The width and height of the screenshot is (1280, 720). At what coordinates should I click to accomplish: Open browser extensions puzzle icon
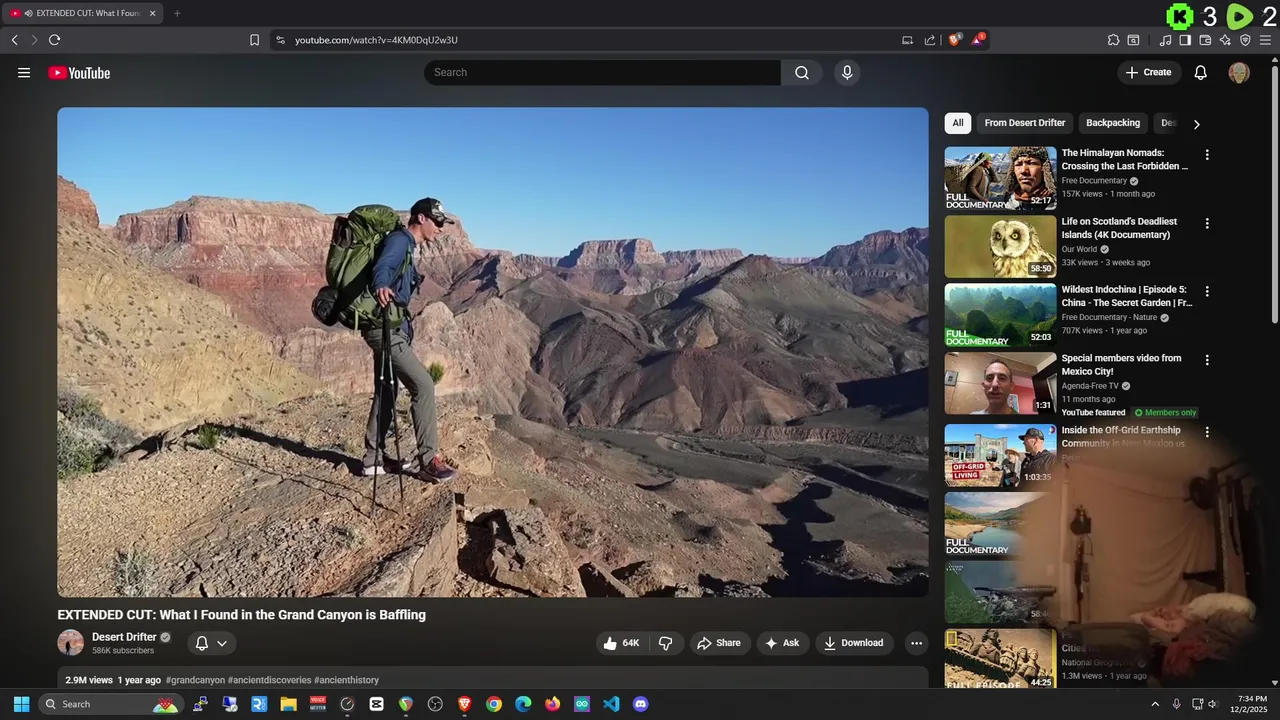(x=1113, y=40)
